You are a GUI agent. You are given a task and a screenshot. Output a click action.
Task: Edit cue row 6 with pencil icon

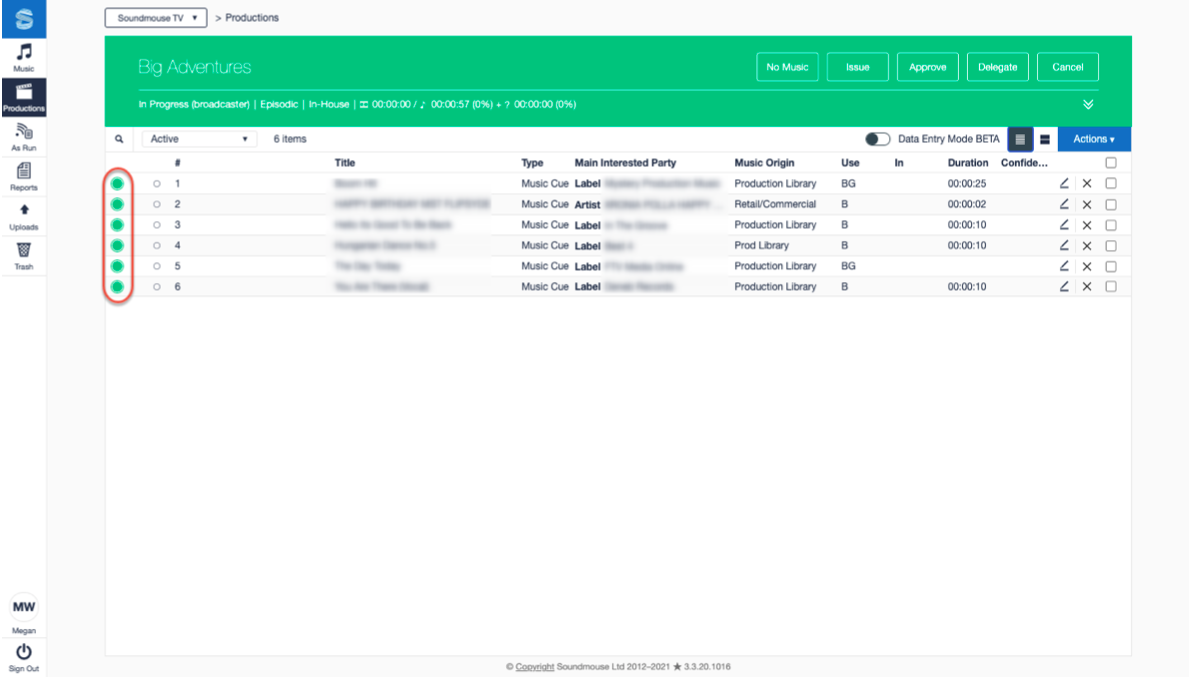pos(1064,286)
